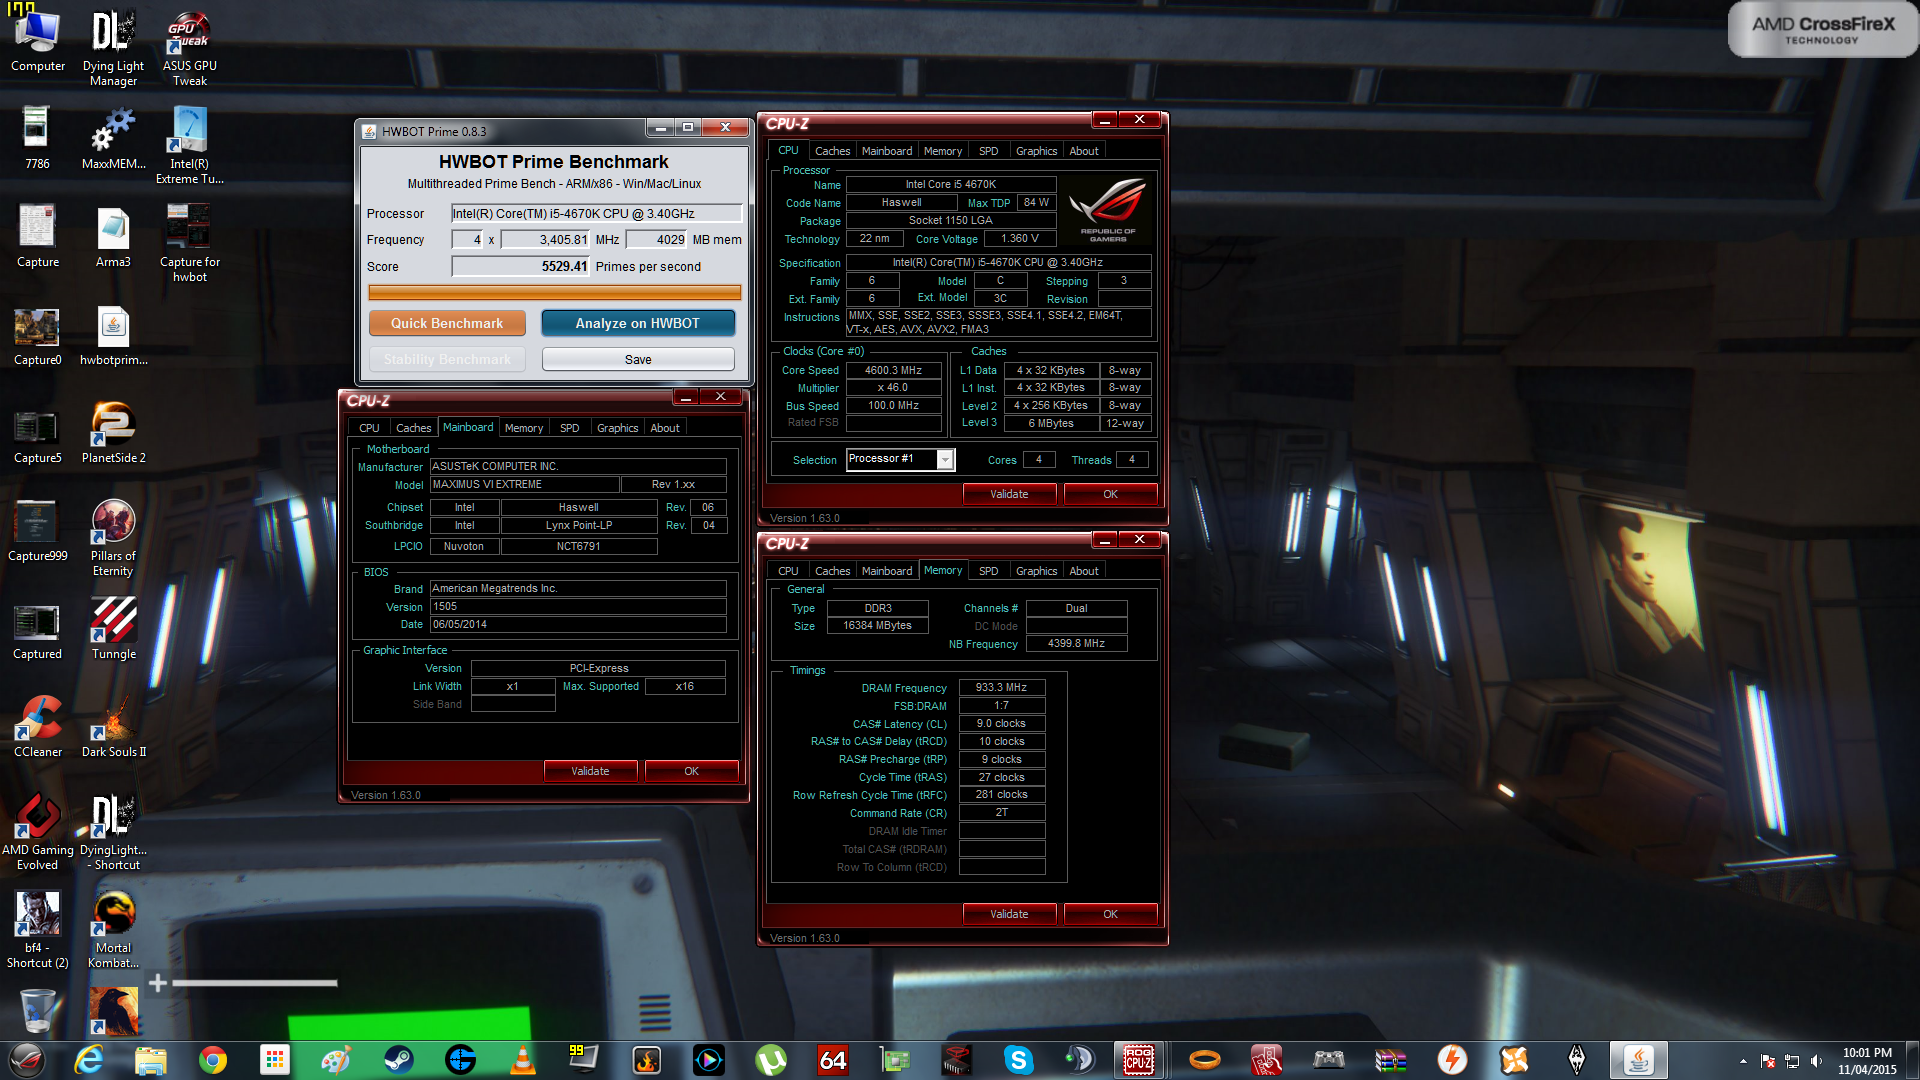Open Steam from the taskbar
Image resolution: width=1920 pixels, height=1080 pixels.
click(x=398, y=1059)
